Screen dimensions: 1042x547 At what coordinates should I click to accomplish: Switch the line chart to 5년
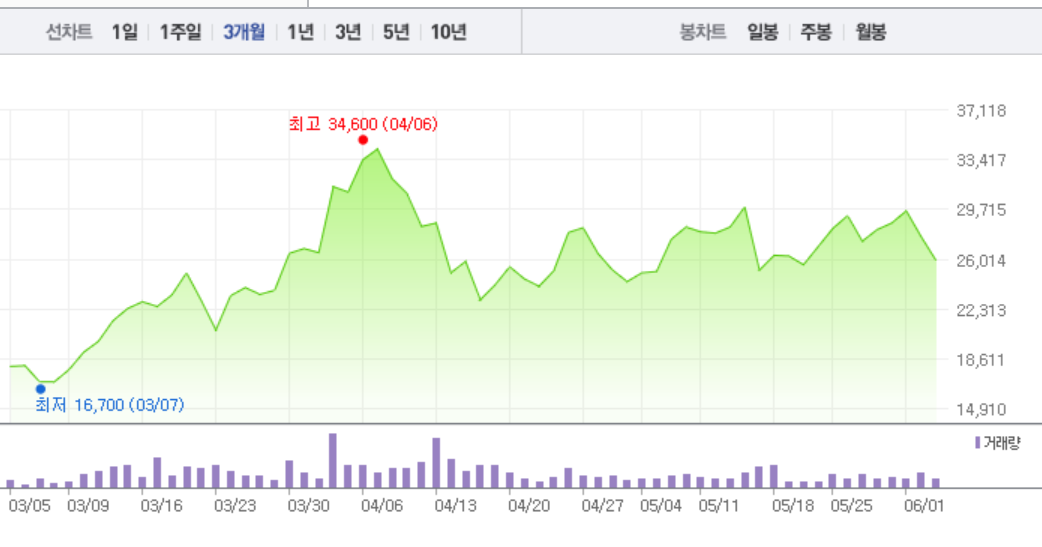point(396,32)
